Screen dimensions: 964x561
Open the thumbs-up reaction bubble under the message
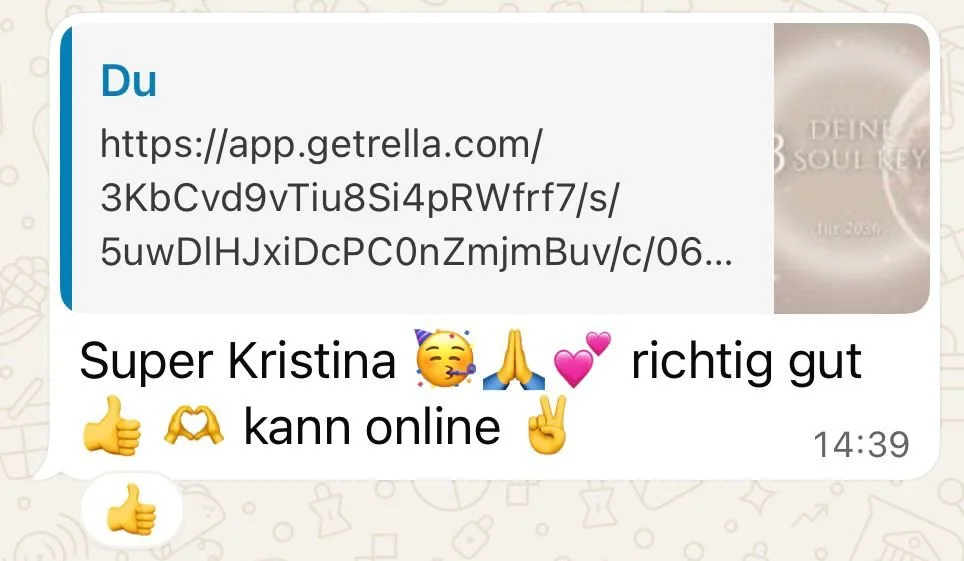tap(132, 509)
